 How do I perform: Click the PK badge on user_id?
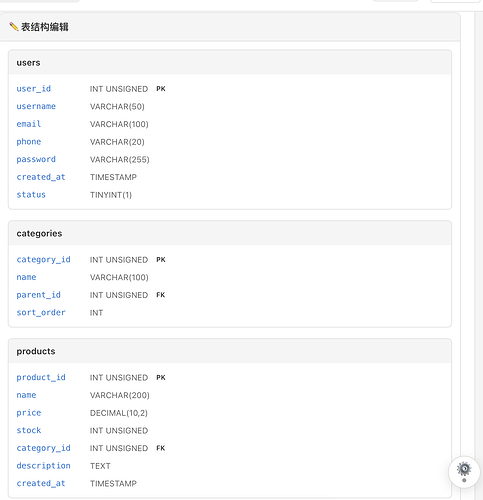[161, 89]
